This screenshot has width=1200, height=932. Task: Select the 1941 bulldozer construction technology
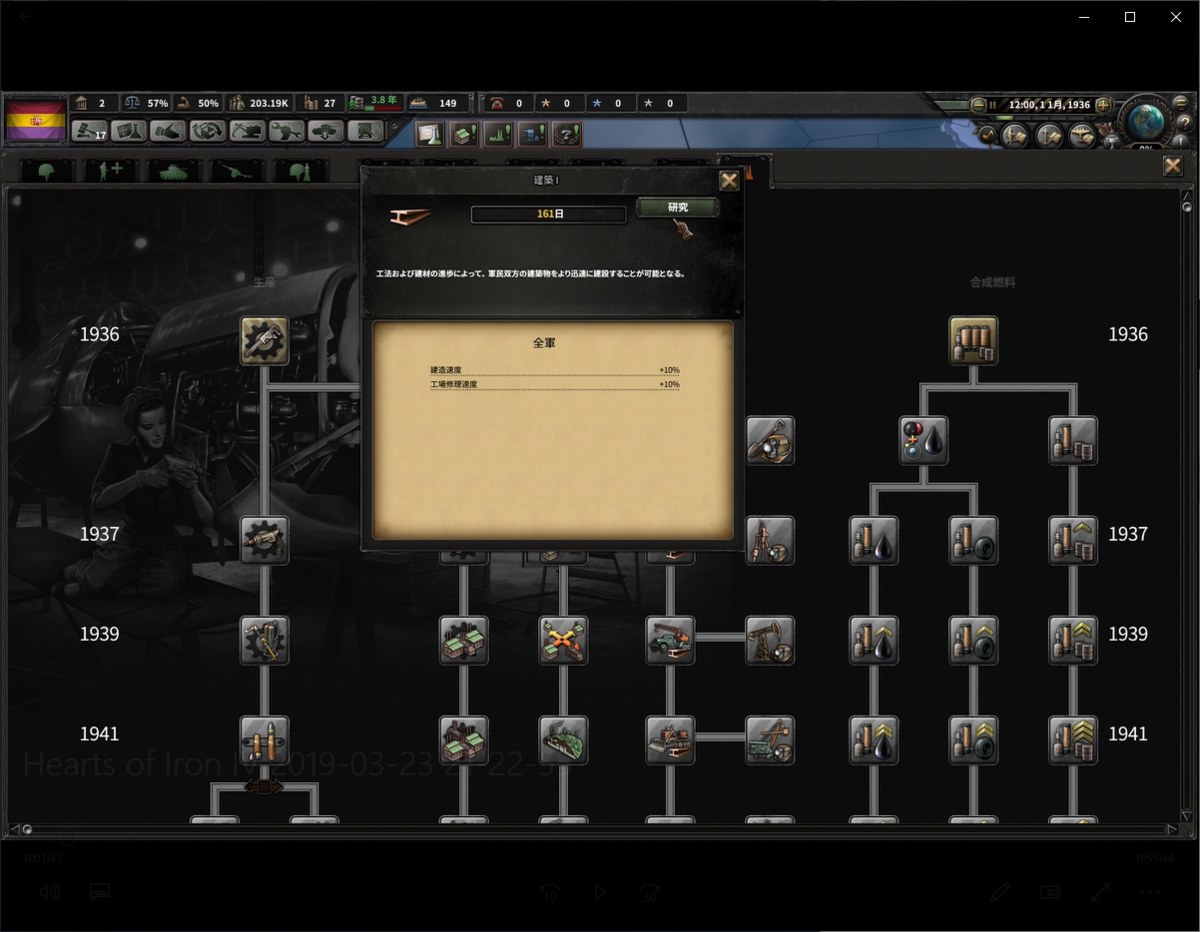coord(670,741)
